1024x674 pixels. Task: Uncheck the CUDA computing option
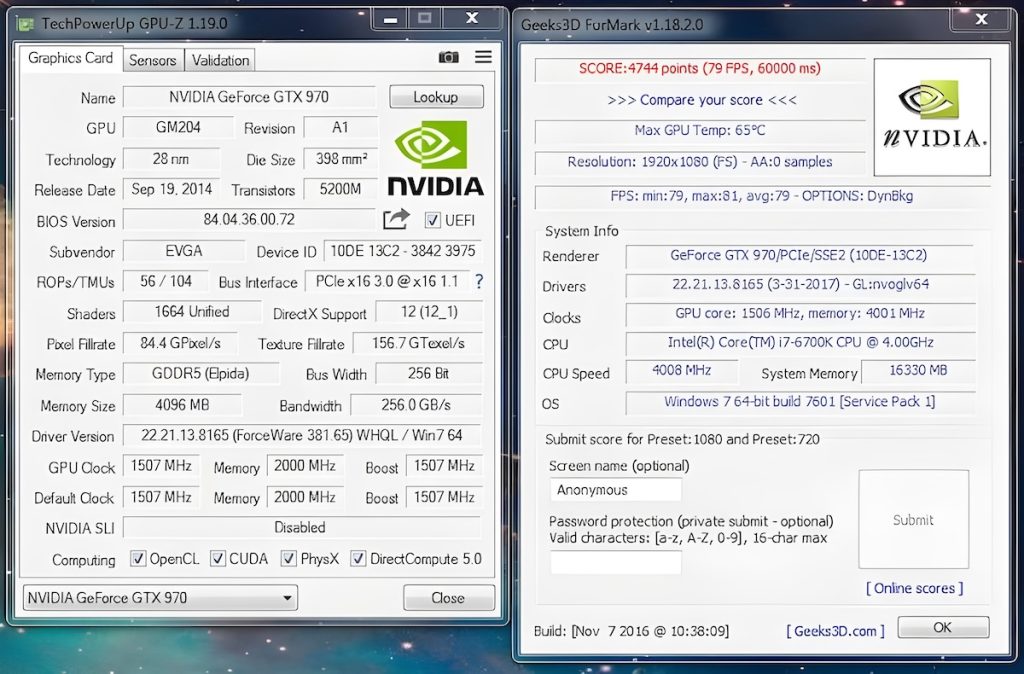click(x=217, y=560)
